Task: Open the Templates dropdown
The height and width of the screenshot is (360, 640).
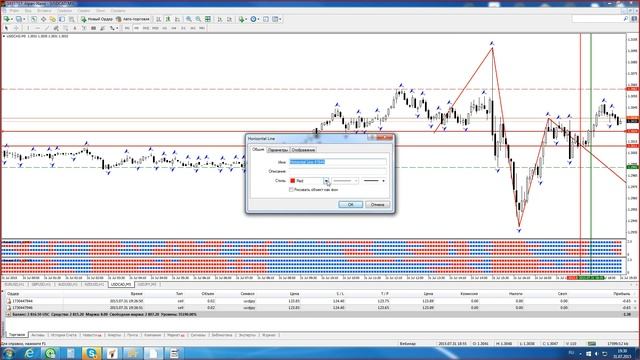Action: 277,19
